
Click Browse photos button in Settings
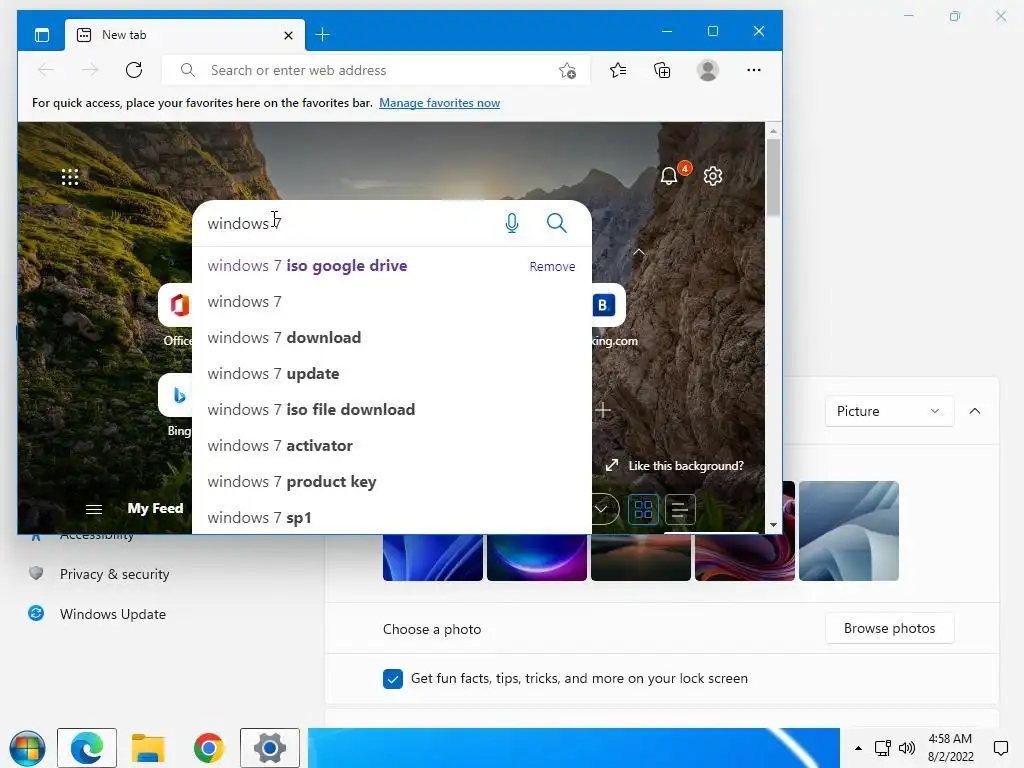[x=889, y=628]
